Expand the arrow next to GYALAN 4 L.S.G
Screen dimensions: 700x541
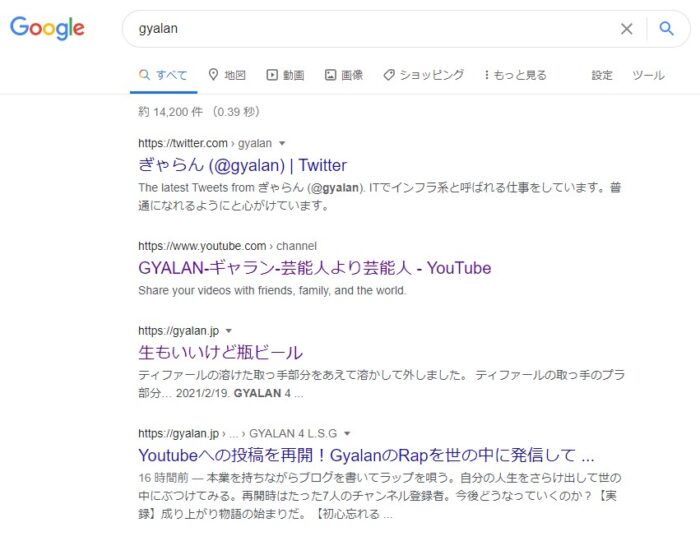tap(347, 433)
